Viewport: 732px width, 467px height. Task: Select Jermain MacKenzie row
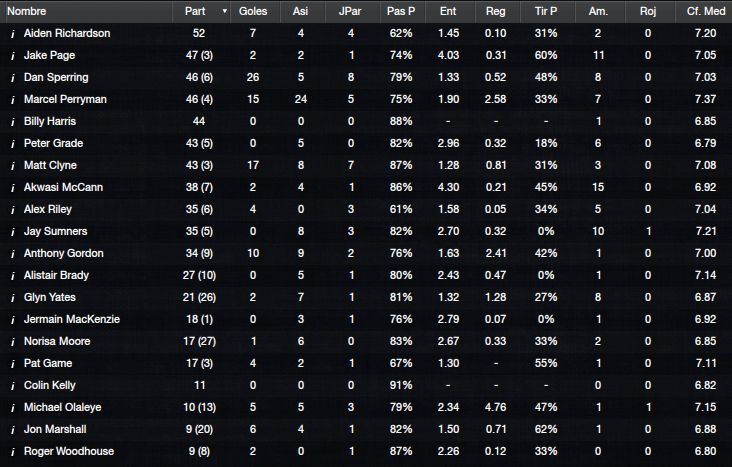tap(366, 319)
